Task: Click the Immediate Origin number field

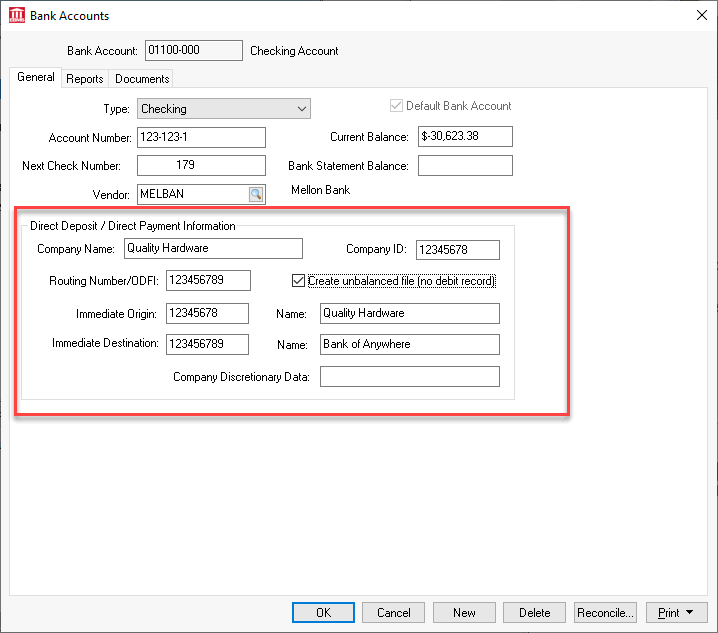Action: pyautogui.click(x=207, y=313)
